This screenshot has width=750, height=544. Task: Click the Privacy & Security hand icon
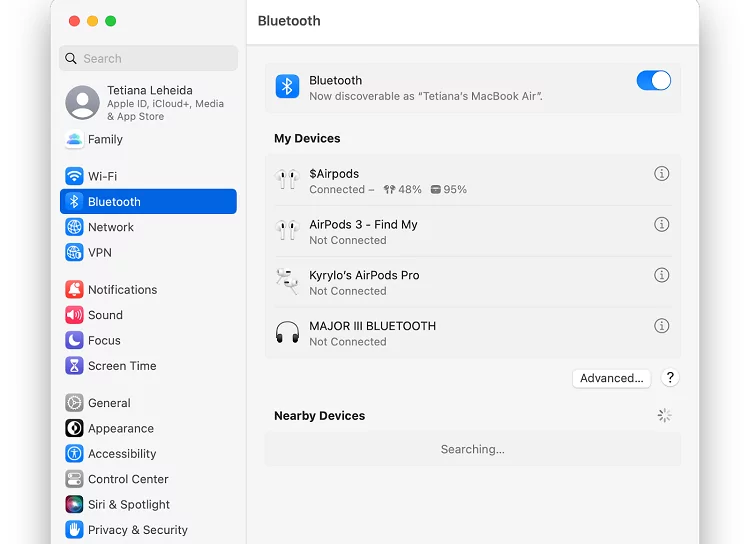74,530
